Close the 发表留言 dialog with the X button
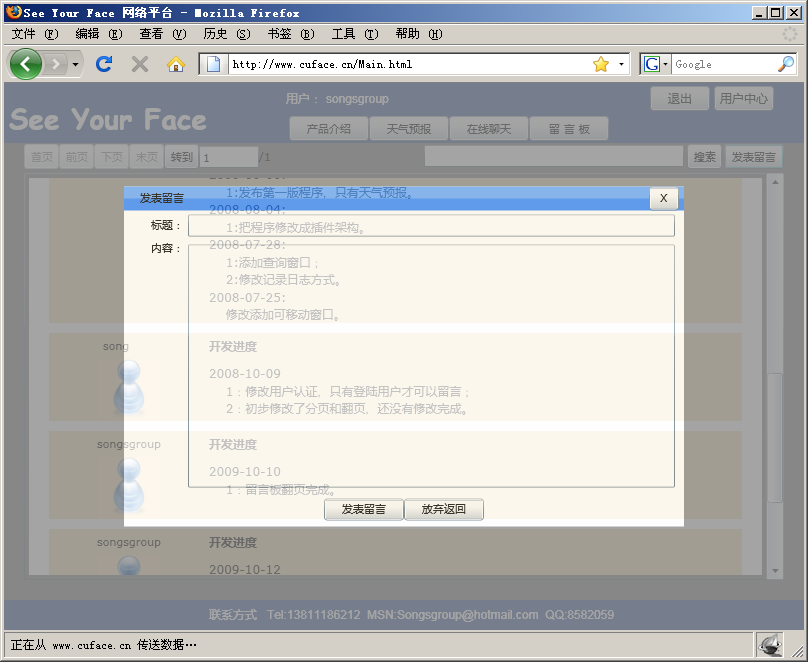808x662 pixels. pos(664,198)
